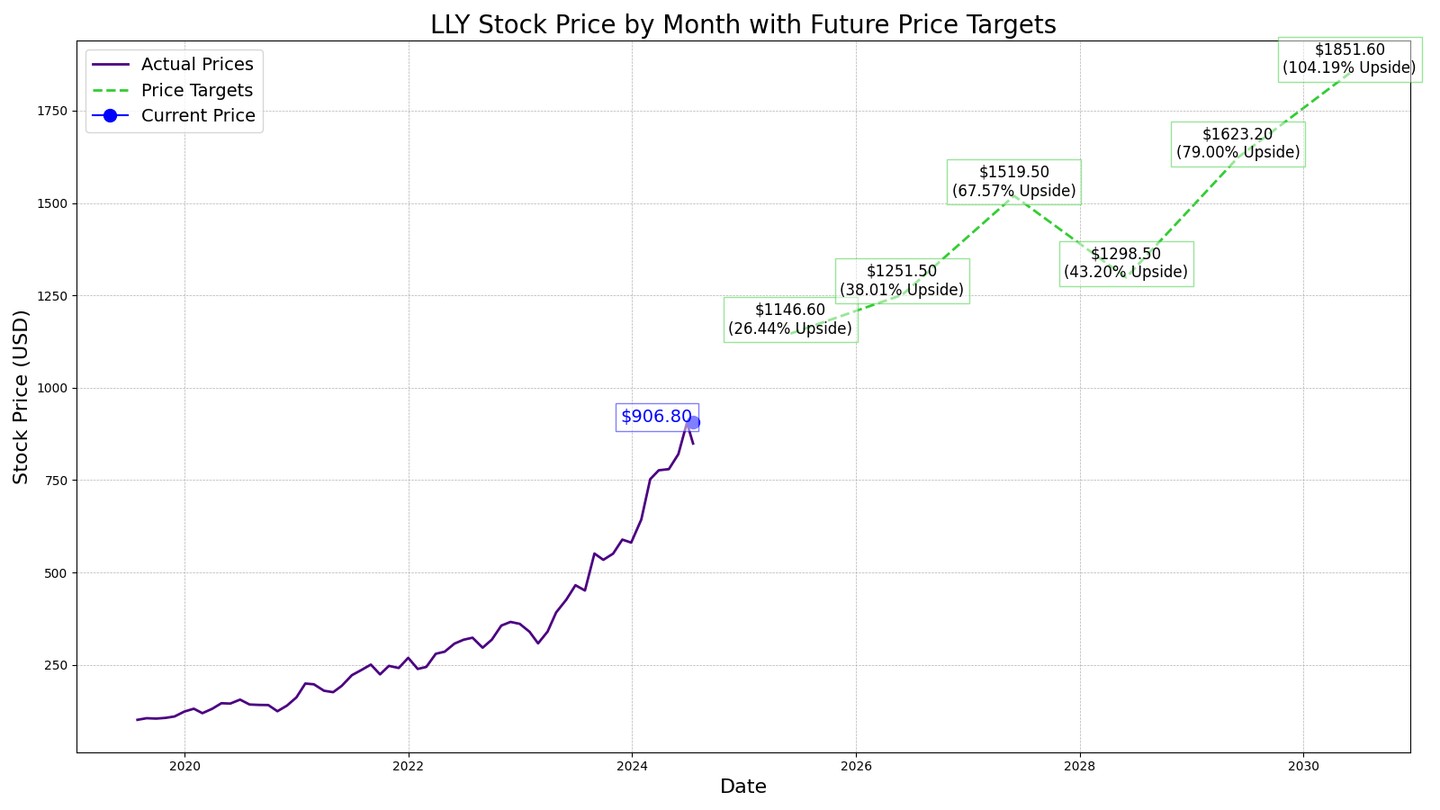Screen dimensions: 1440x810
Task: Click the Stock Price (USD) axis label
Action: tap(21, 397)
